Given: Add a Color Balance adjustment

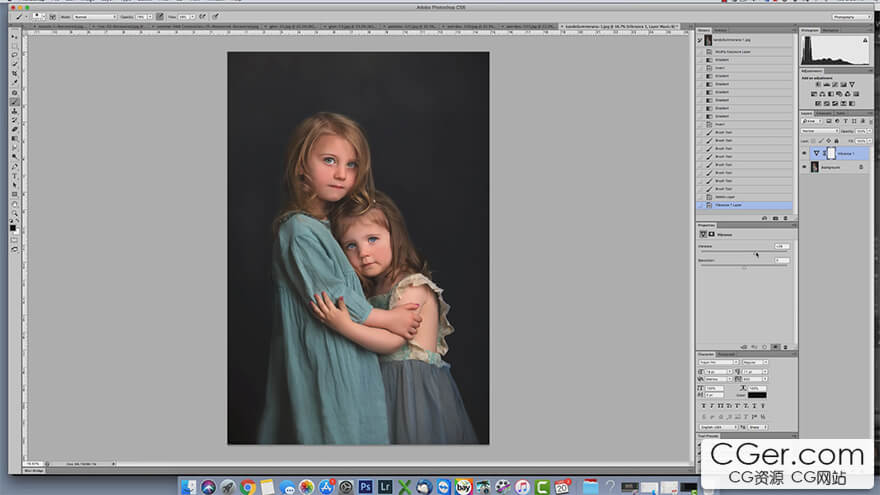Looking at the screenshot, I should point(822,94).
